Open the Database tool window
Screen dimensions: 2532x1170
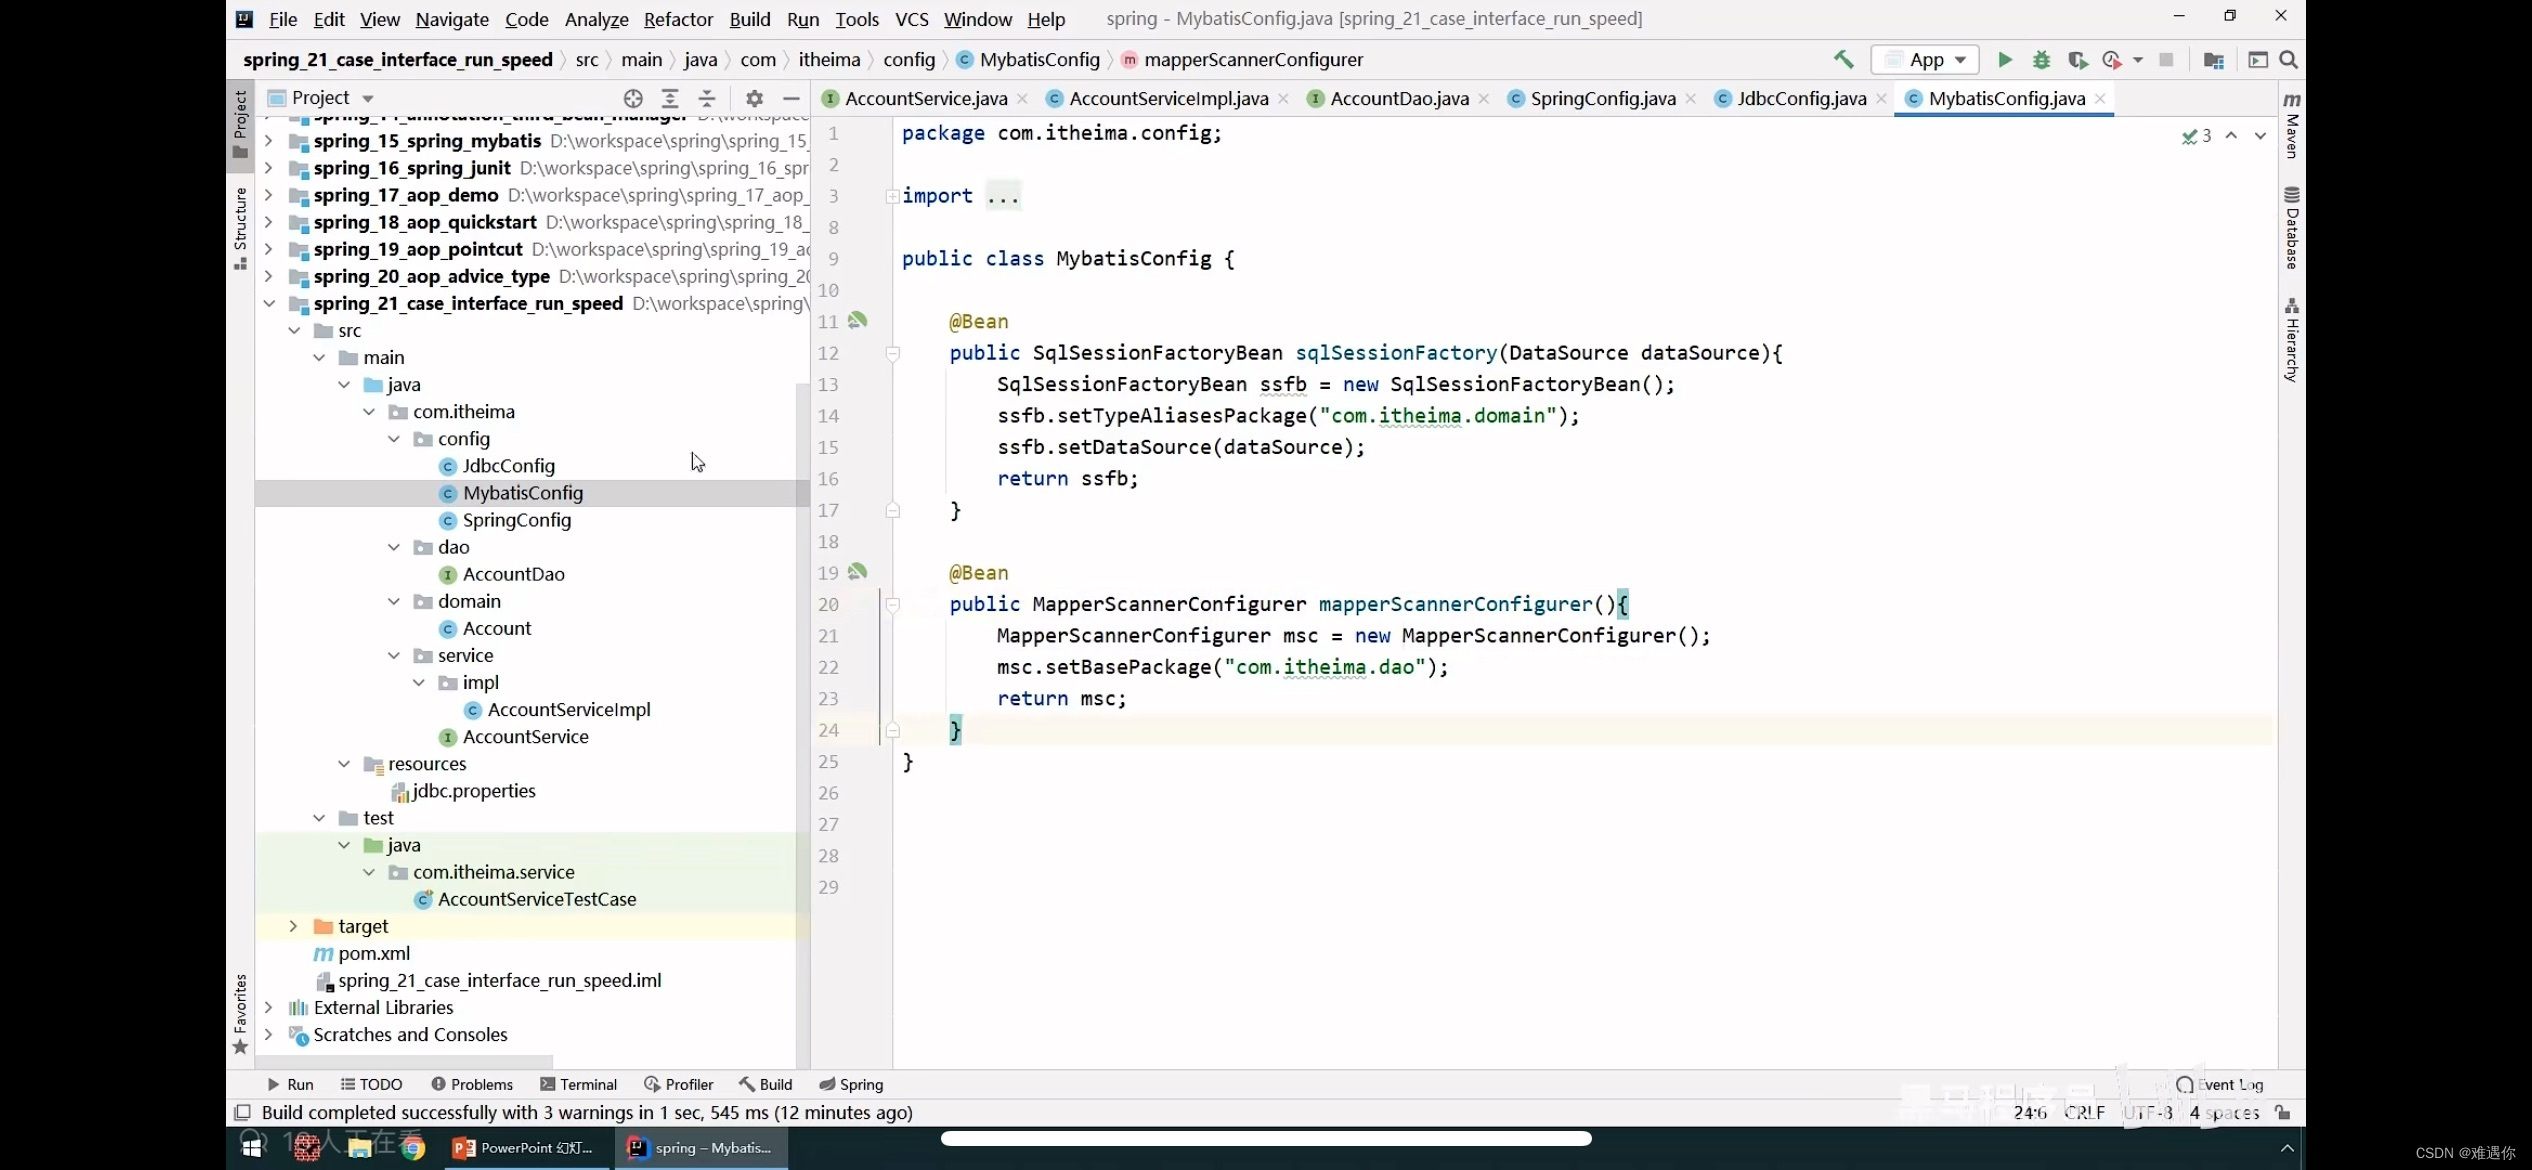[2292, 228]
